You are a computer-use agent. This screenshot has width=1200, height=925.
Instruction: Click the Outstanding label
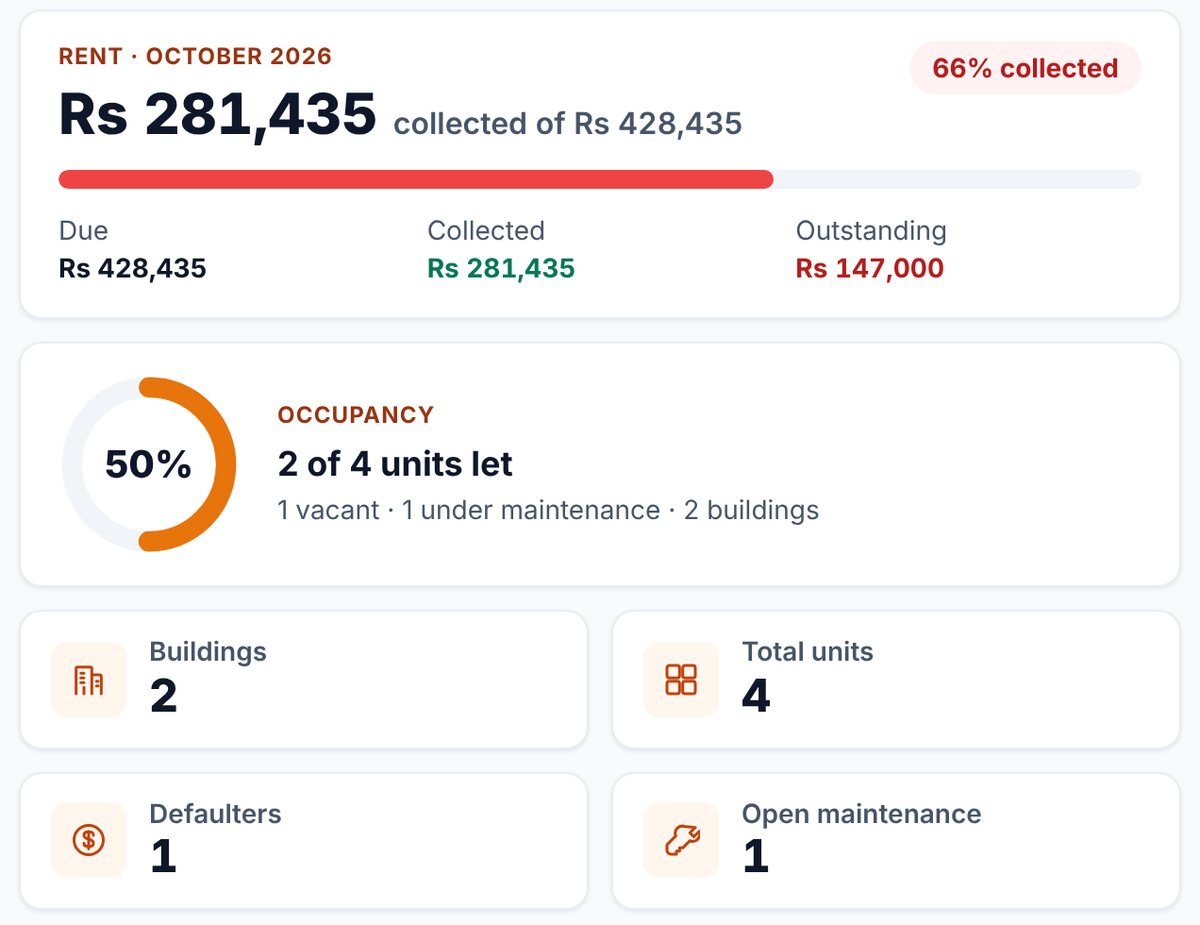[x=871, y=231]
